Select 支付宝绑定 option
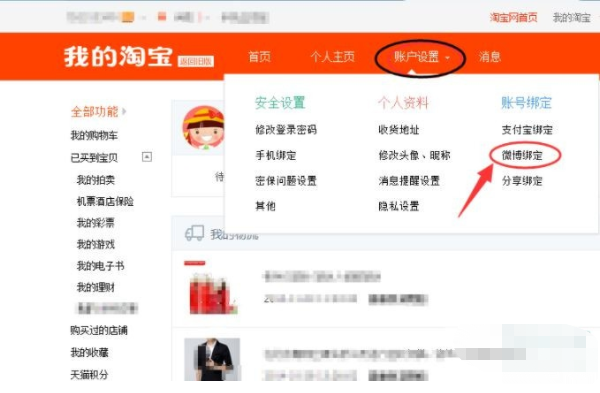 point(527,130)
